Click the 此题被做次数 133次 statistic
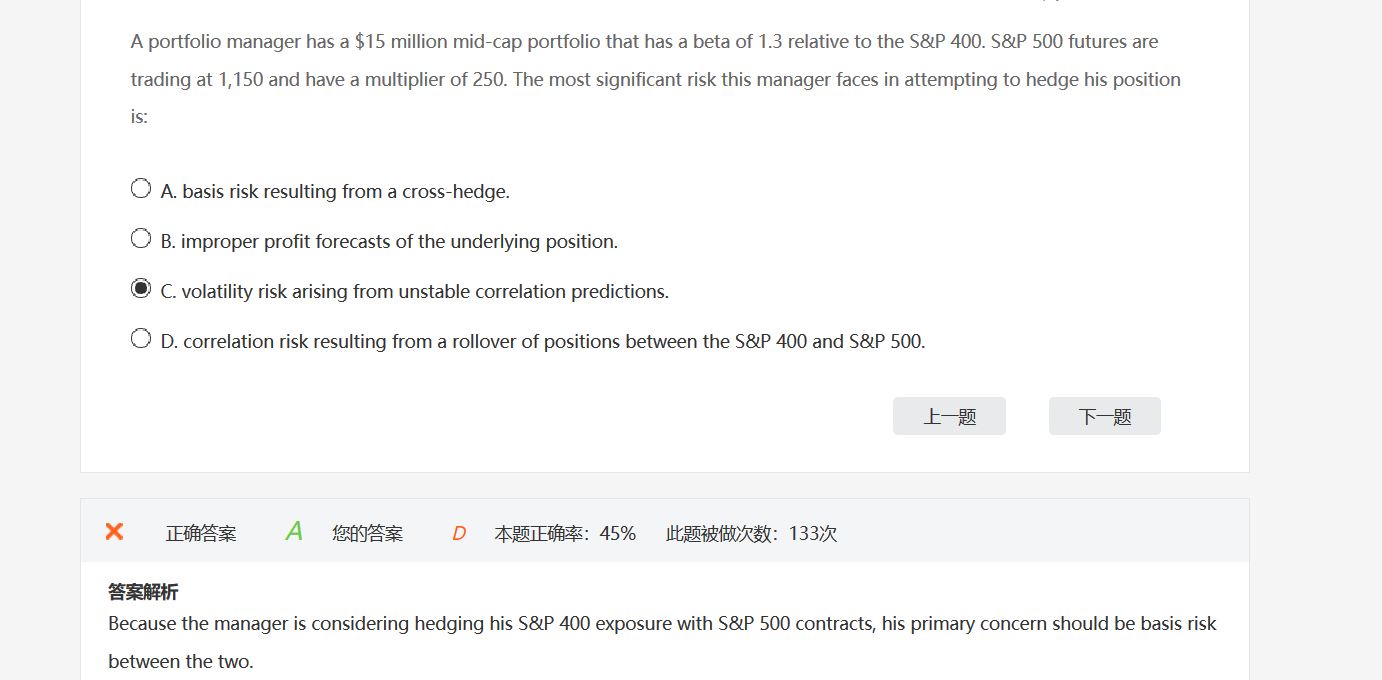1382x680 pixels. coord(751,534)
